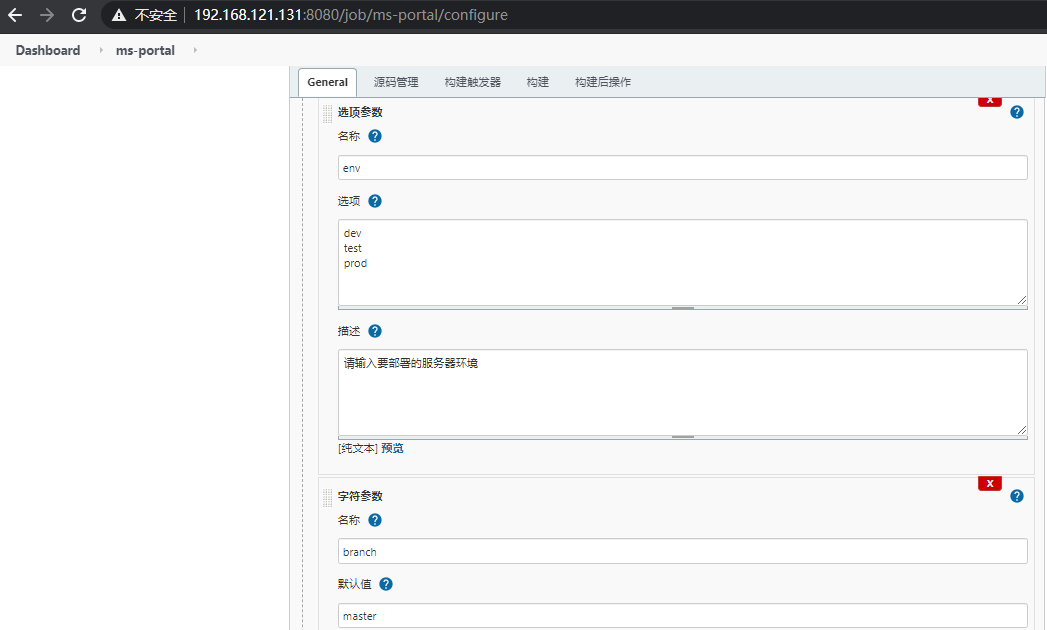Expand the arrow after Dashboard breadcrumb
1047x630 pixels.
[101, 50]
